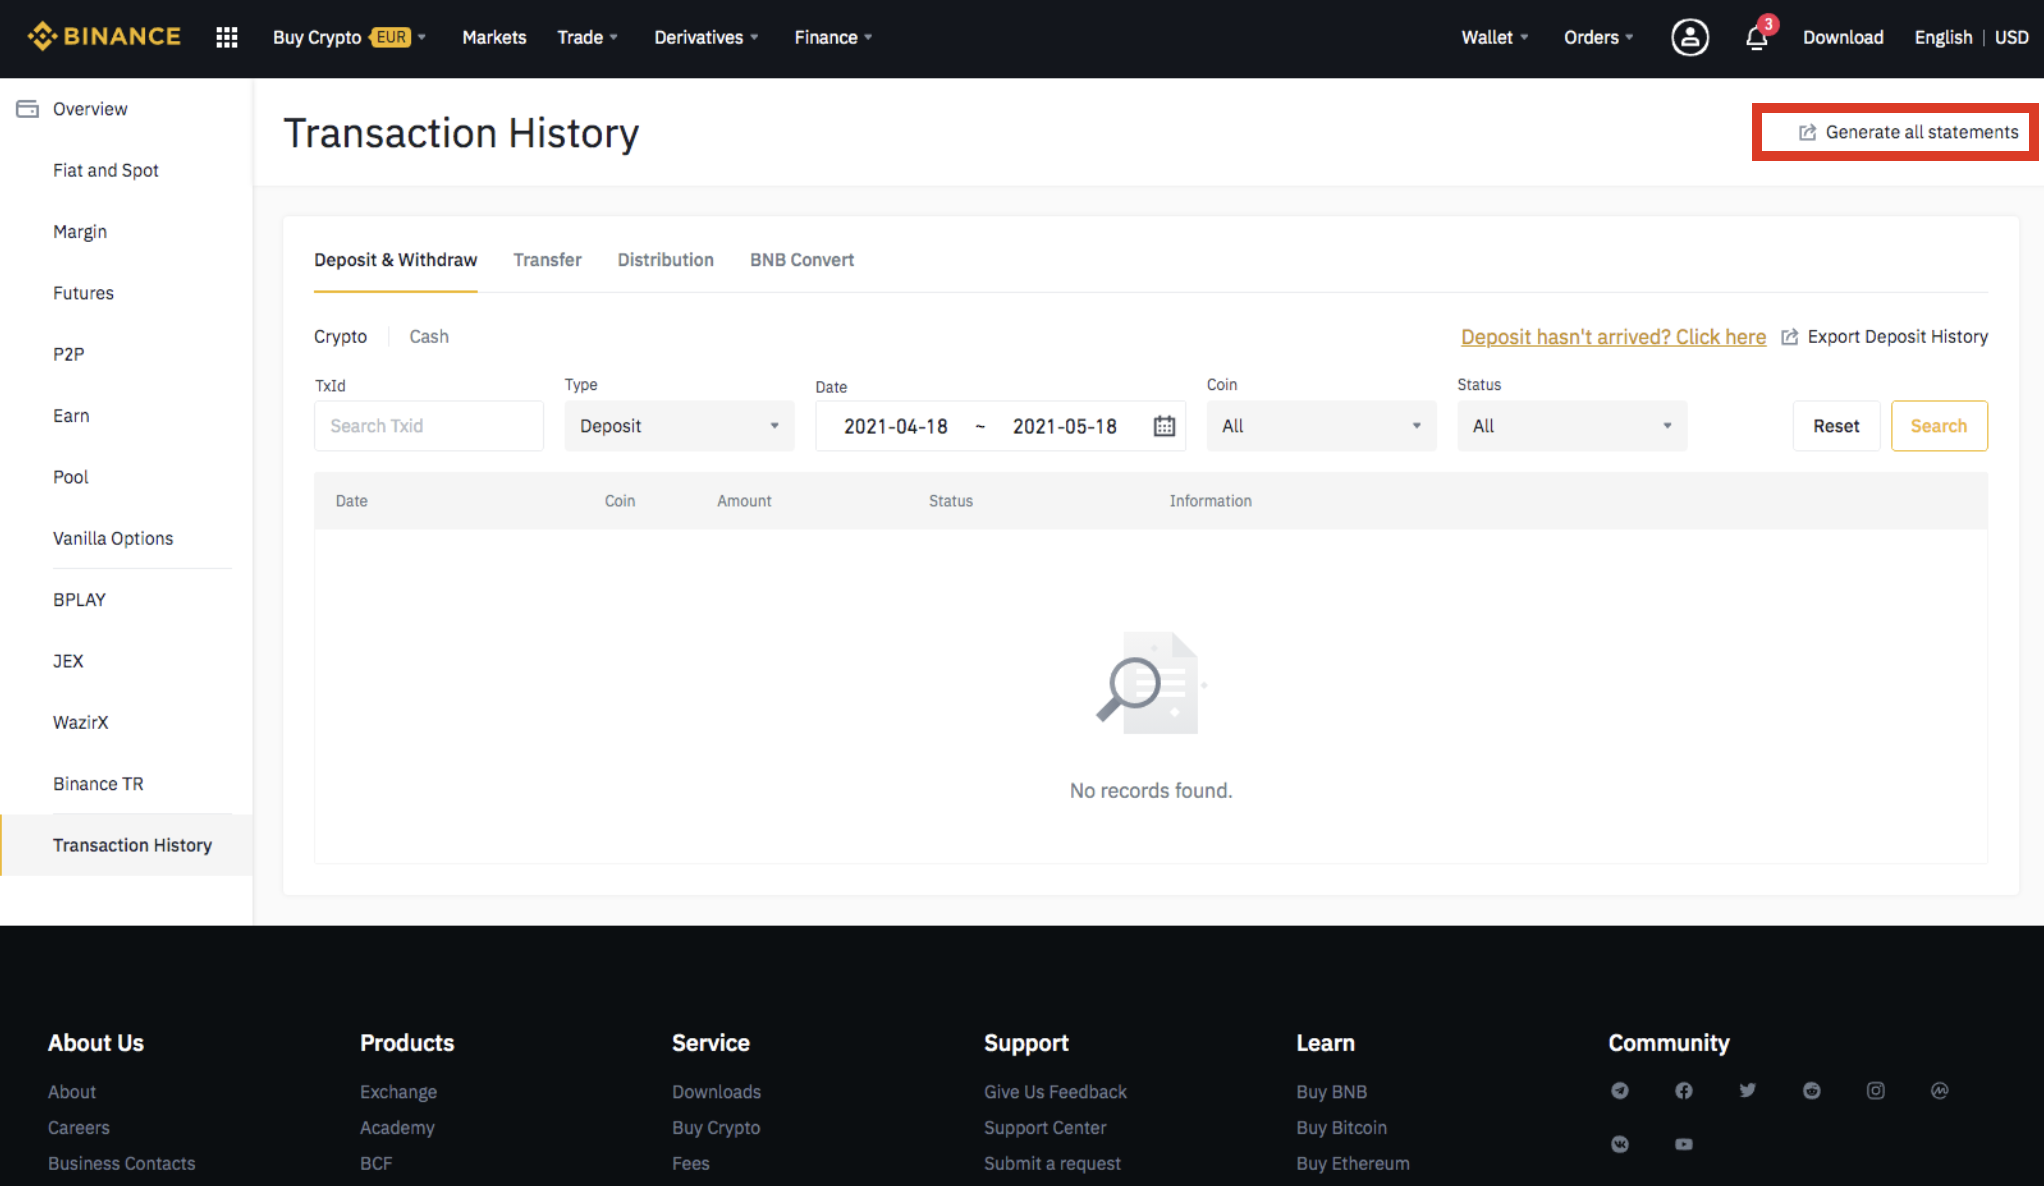Open the VK community icon
The width and height of the screenshot is (2044, 1186).
(x=1620, y=1144)
